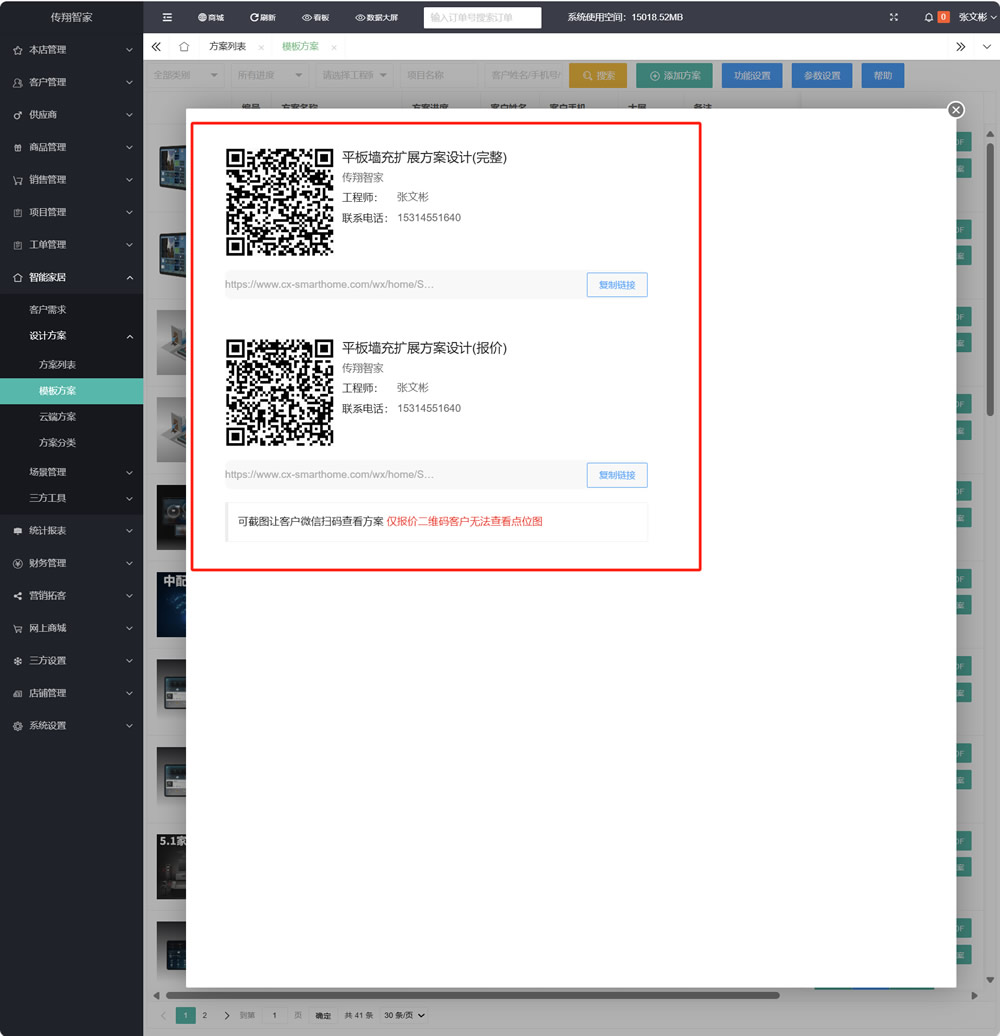Collapse the 设计方案 submenu chevron
This screenshot has height=1036, width=1000.
point(129,336)
